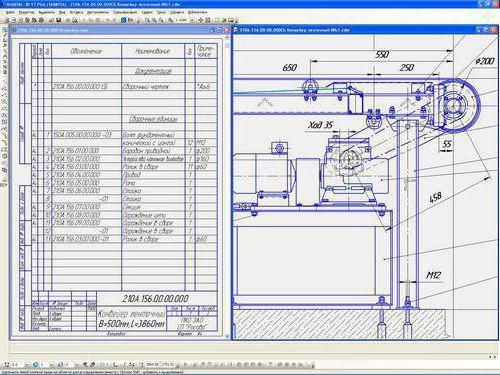Select the pan view crossed-arrows icon
The height and width of the screenshot is (375, 500).
click(x=200, y=20)
